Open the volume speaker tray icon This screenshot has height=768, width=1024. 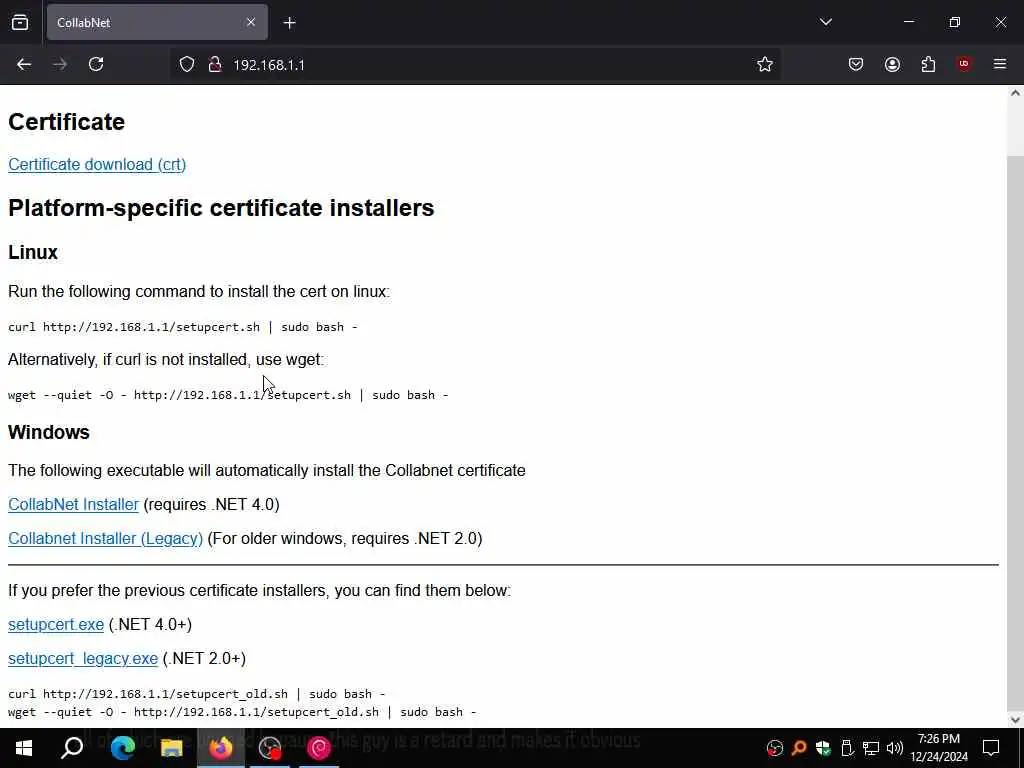tap(895, 748)
